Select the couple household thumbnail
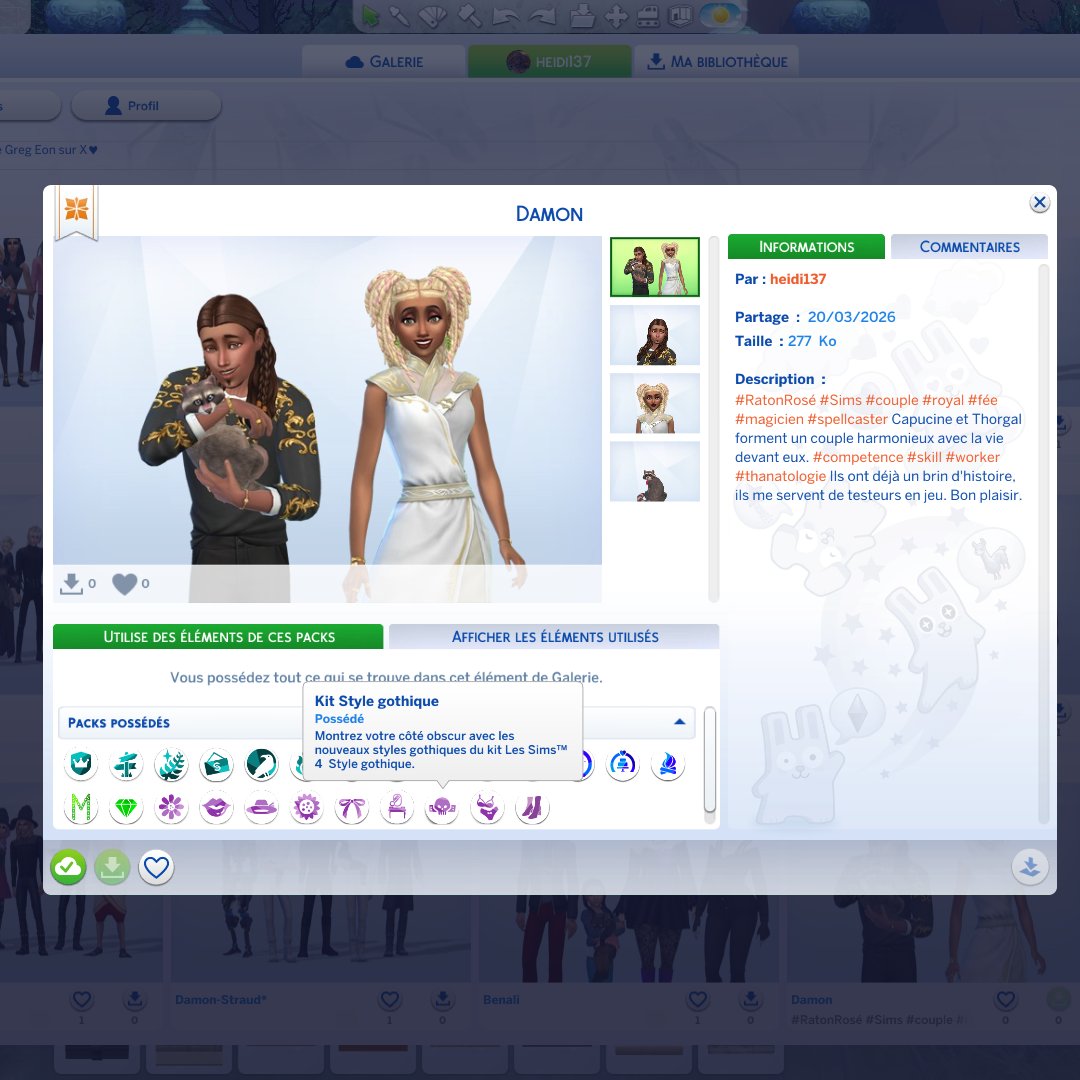Screen dimensions: 1080x1080 click(x=654, y=267)
